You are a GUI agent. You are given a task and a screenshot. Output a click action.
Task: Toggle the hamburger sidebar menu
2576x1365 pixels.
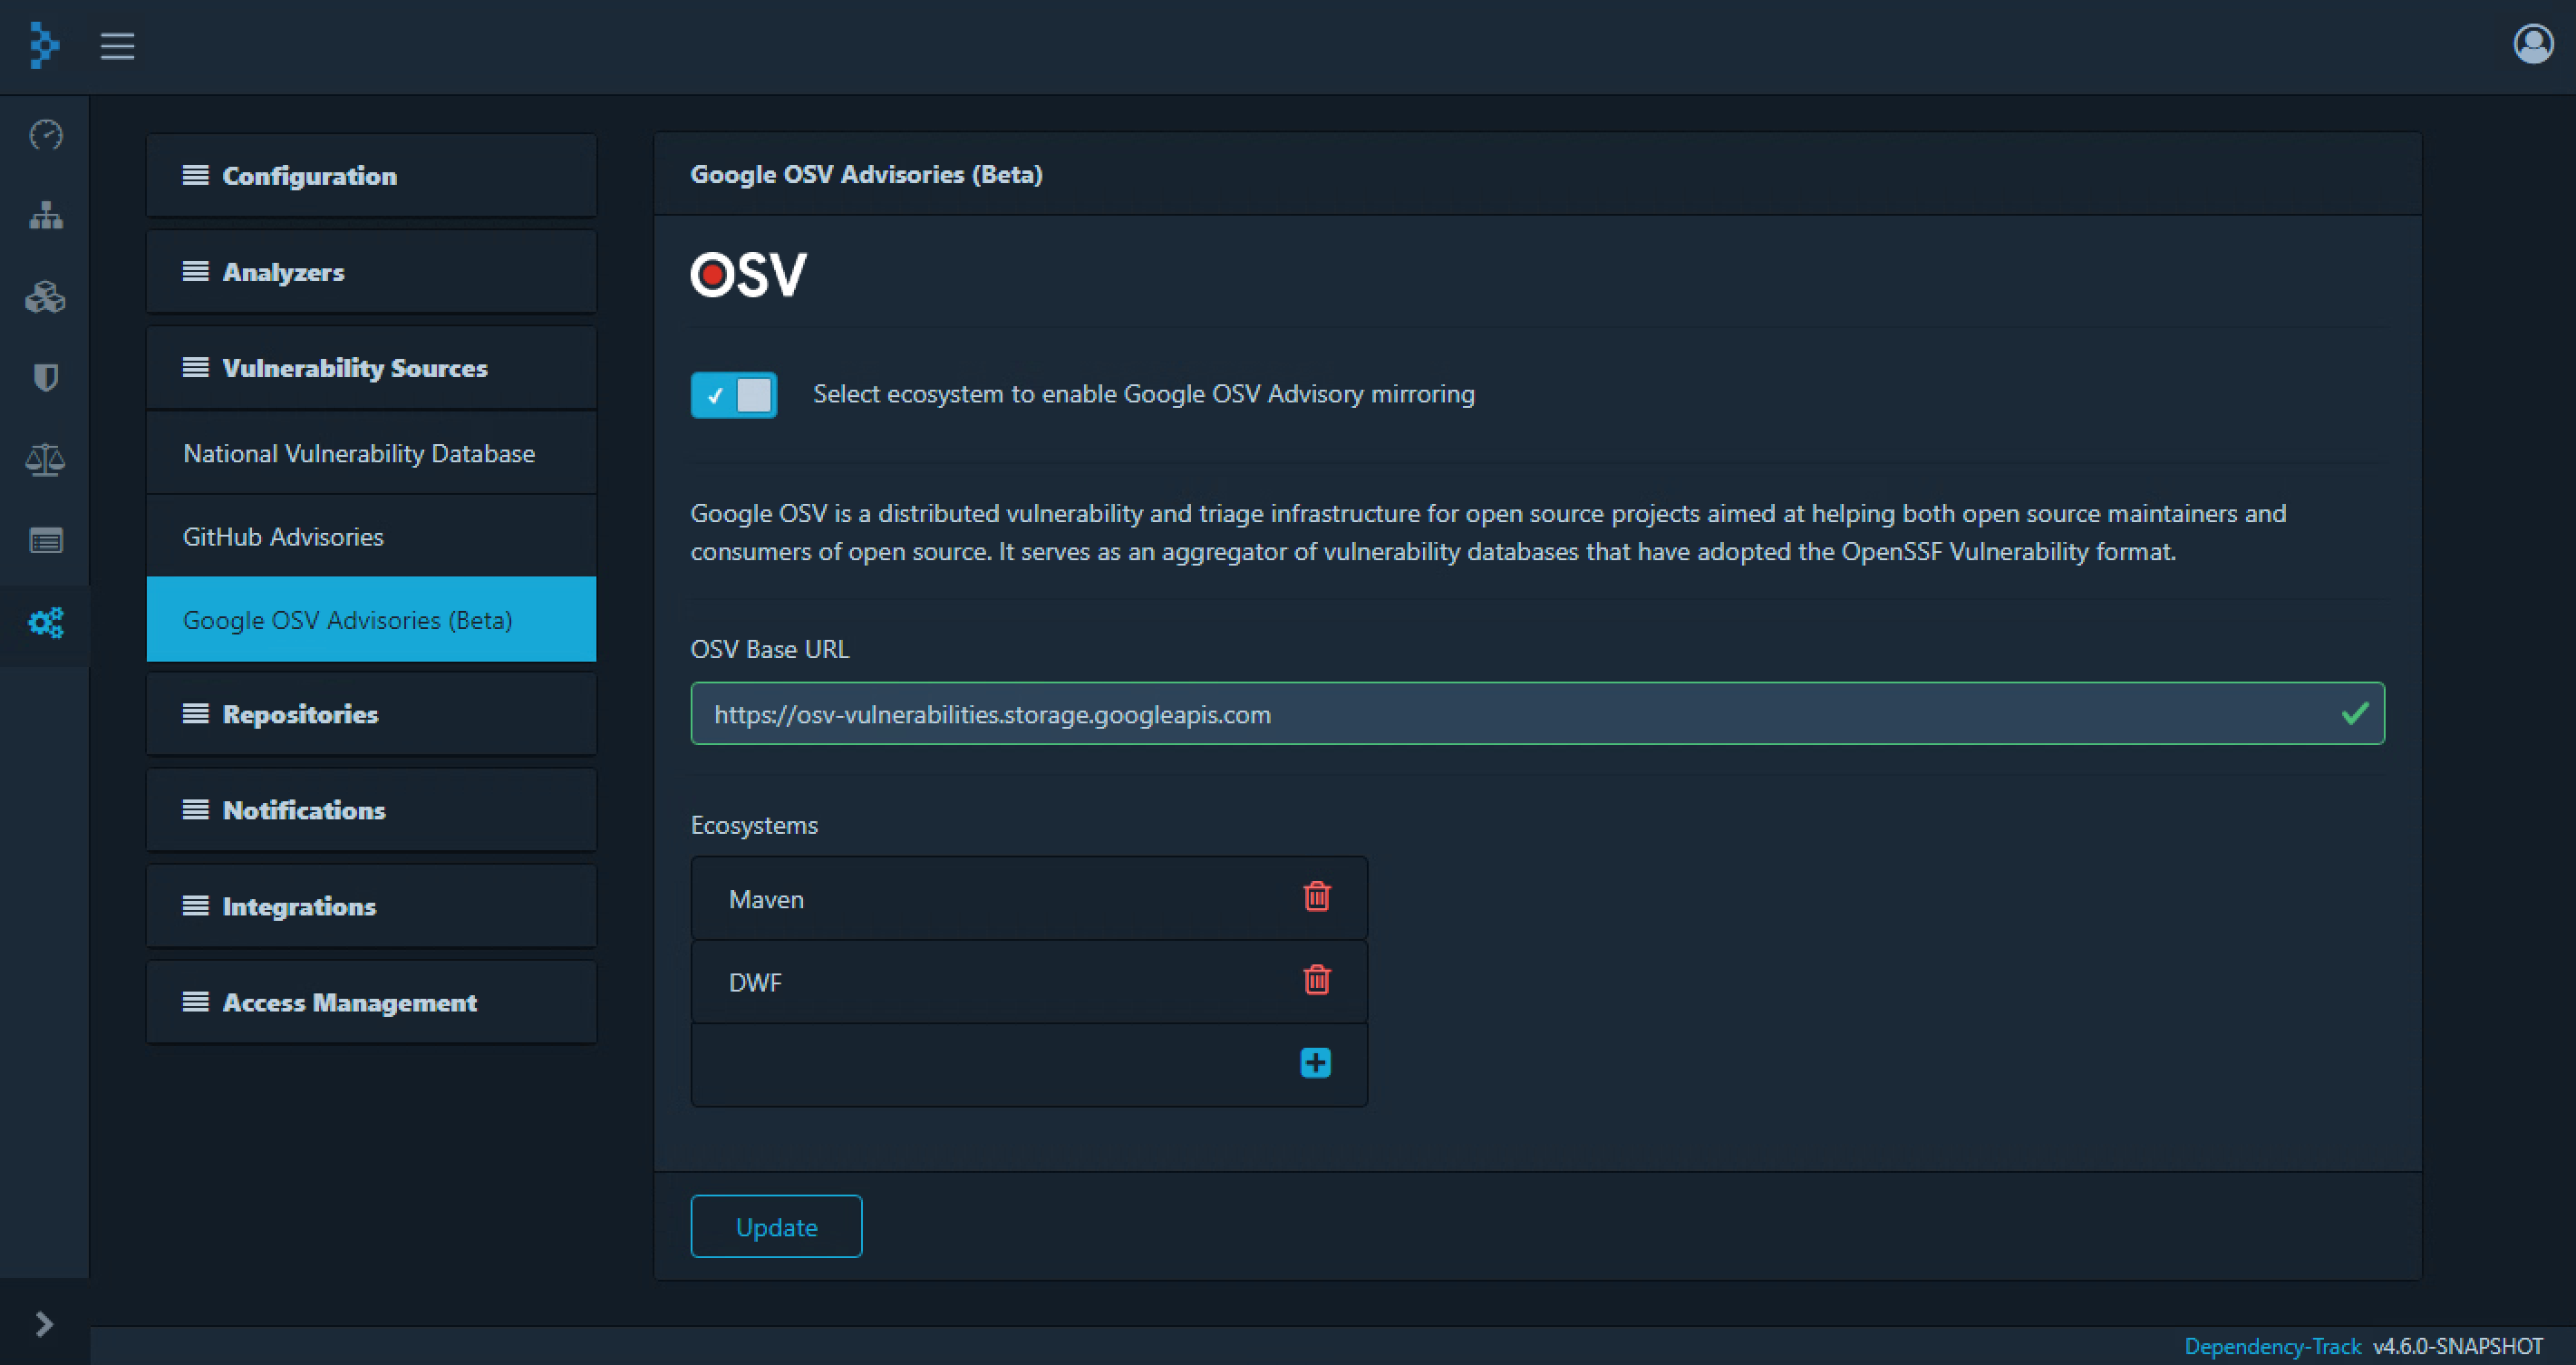[117, 46]
